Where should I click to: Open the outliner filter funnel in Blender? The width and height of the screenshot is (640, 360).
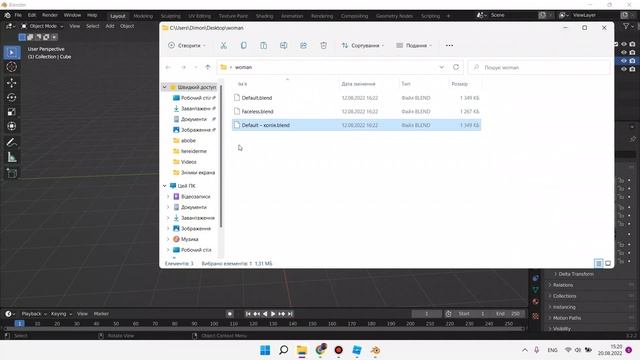626,26
